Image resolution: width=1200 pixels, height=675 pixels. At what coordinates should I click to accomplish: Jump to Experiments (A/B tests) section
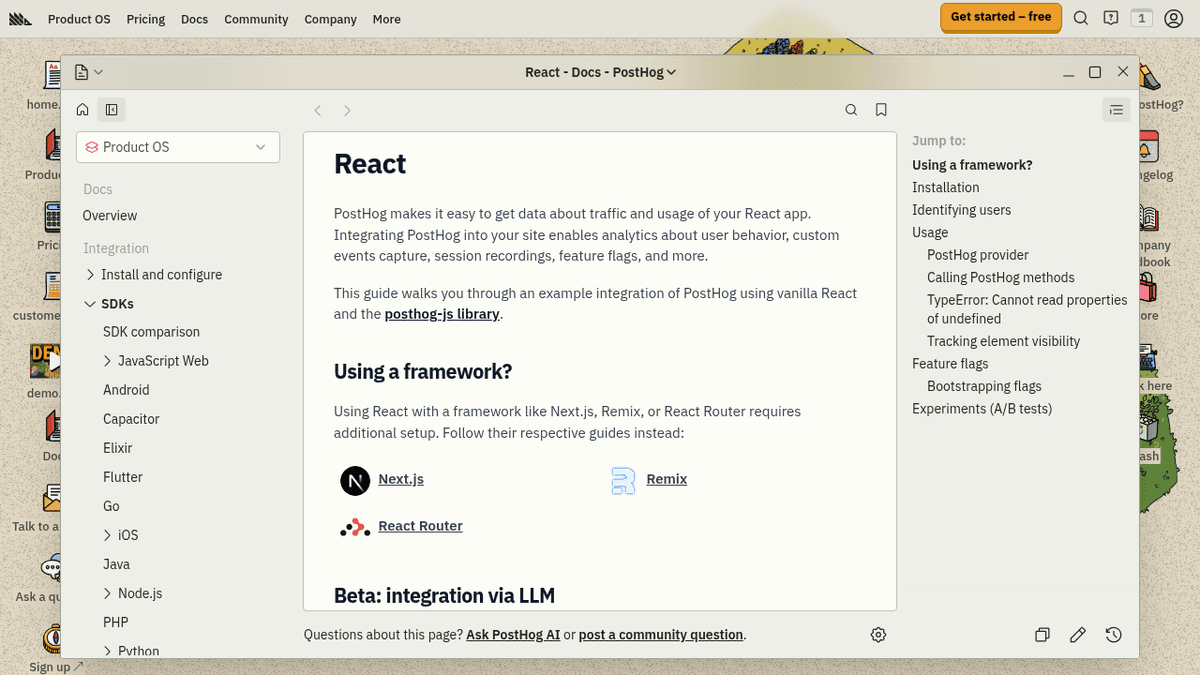click(982, 409)
